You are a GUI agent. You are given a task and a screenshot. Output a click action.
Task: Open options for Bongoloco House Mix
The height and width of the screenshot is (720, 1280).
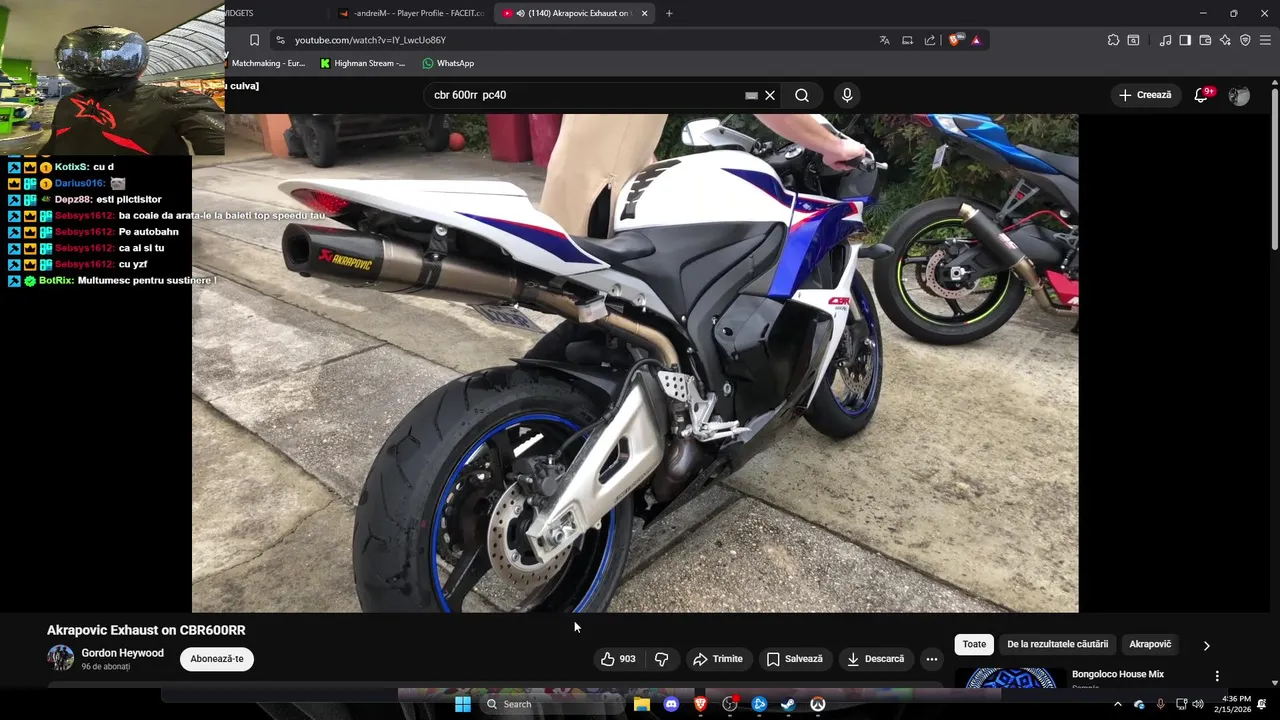(x=1217, y=676)
